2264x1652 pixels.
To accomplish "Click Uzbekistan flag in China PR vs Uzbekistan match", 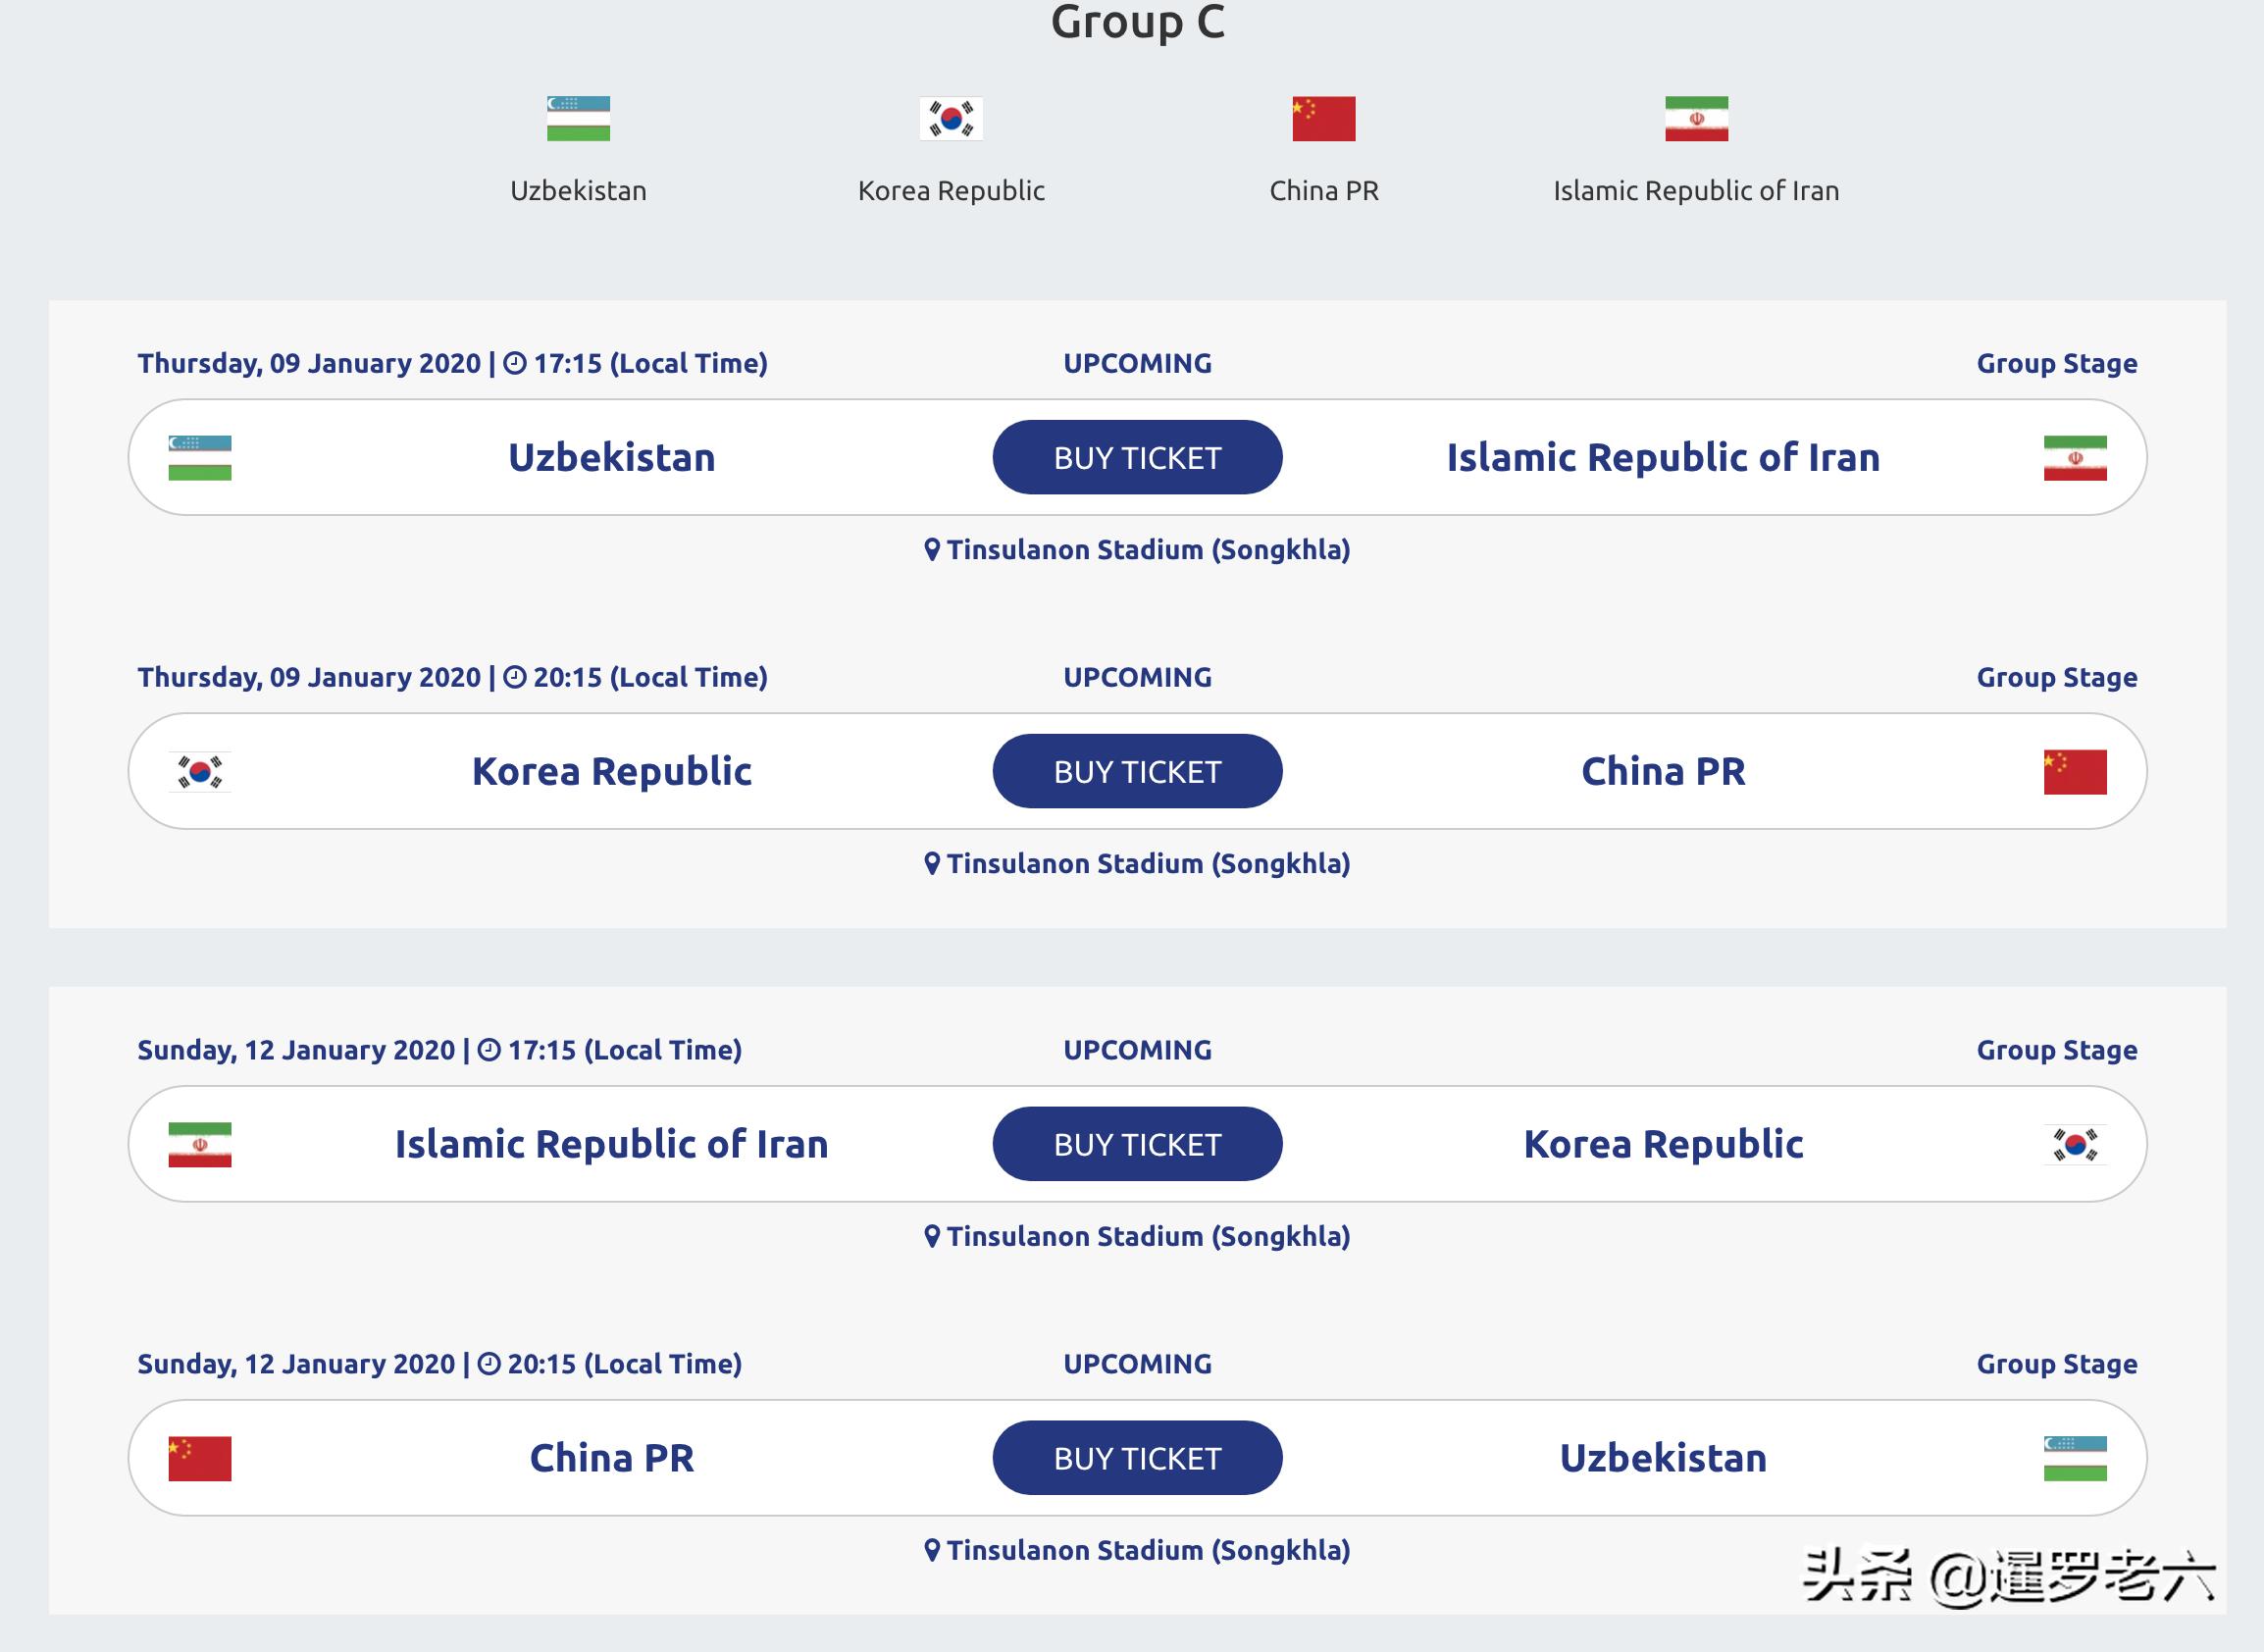I will point(2075,1459).
